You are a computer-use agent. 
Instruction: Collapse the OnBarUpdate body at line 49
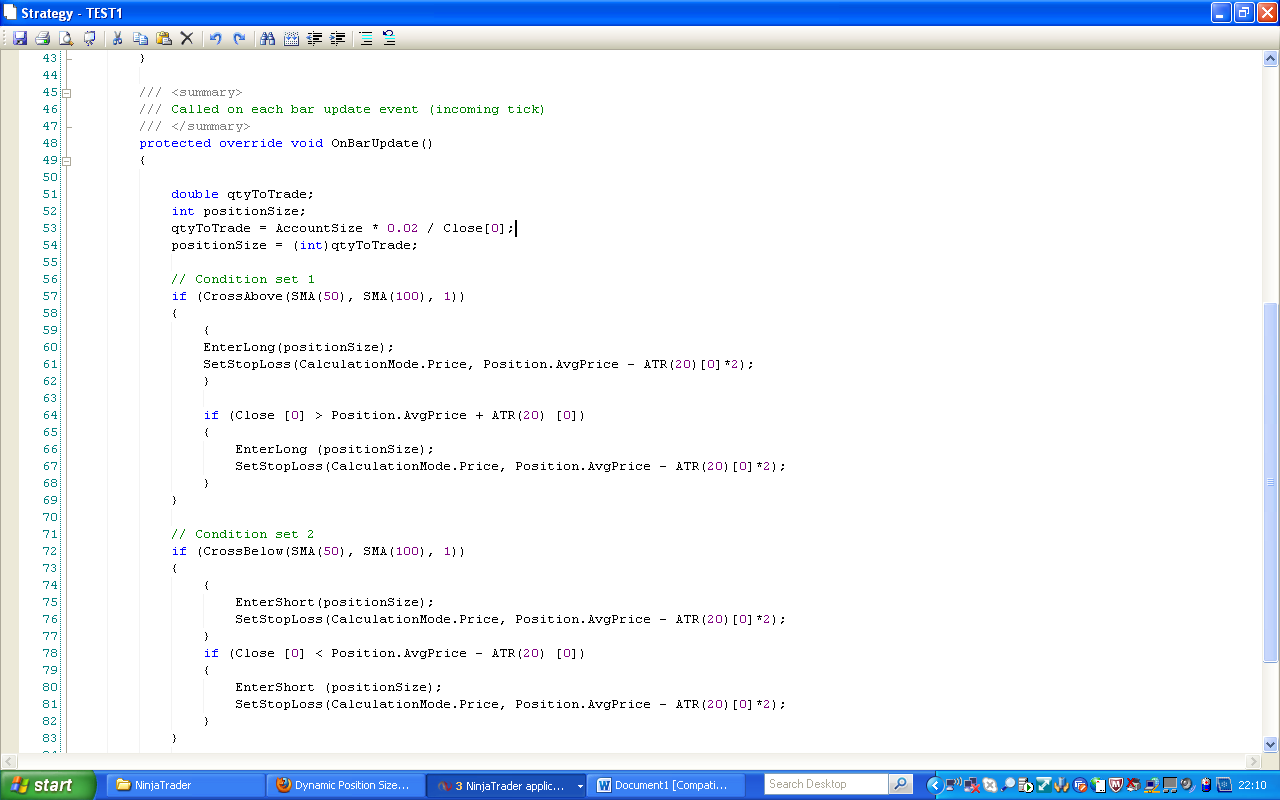(67, 160)
